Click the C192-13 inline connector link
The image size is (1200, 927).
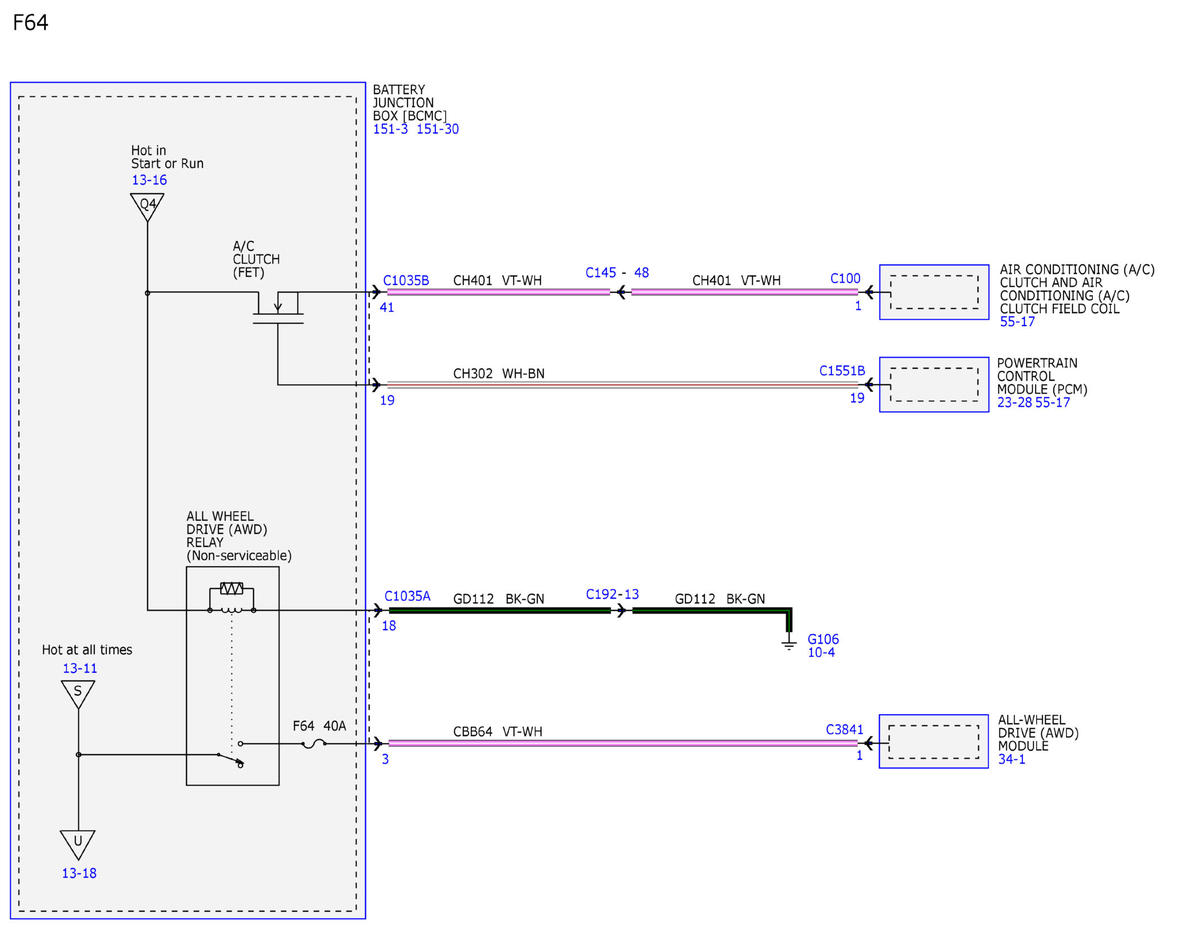612,595
